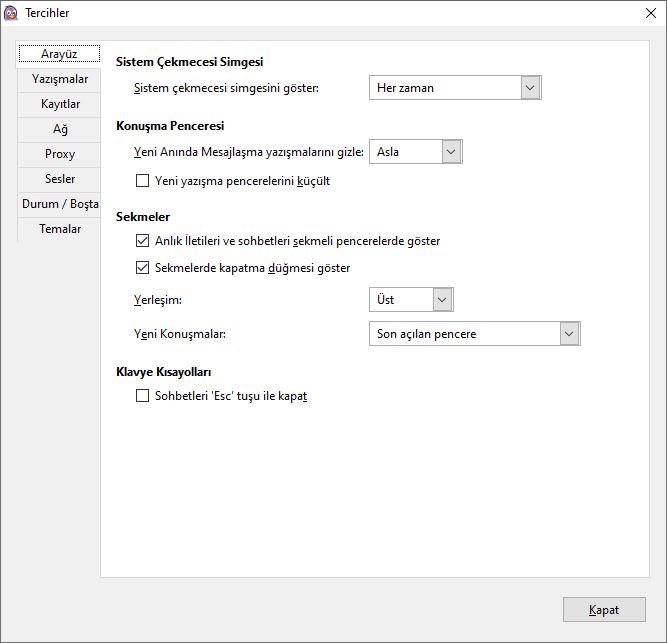Close the Tercihler window with X
The height and width of the screenshot is (643, 667).
pyautogui.click(x=650, y=13)
